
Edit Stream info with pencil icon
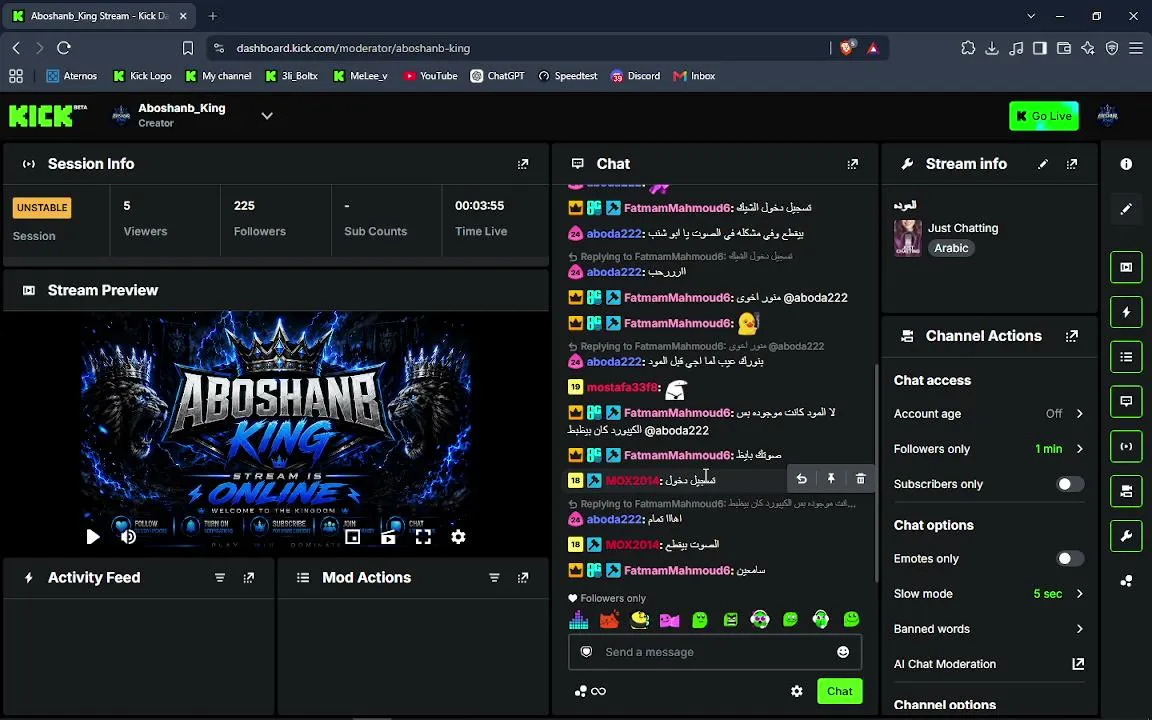(1043, 164)
